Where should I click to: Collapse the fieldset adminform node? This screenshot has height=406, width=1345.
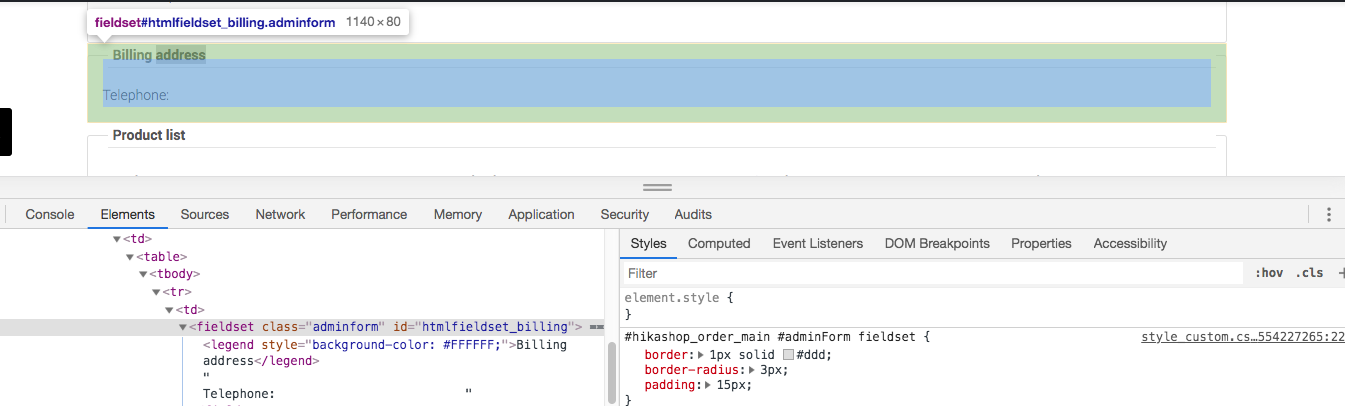point(182,327)
